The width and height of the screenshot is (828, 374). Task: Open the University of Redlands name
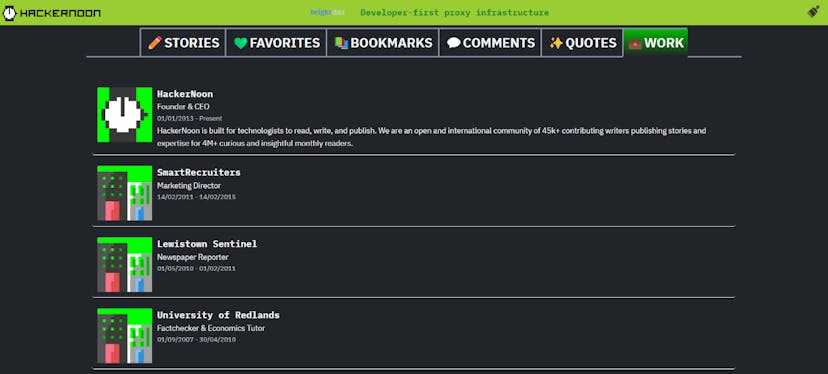tap(218, 315)
